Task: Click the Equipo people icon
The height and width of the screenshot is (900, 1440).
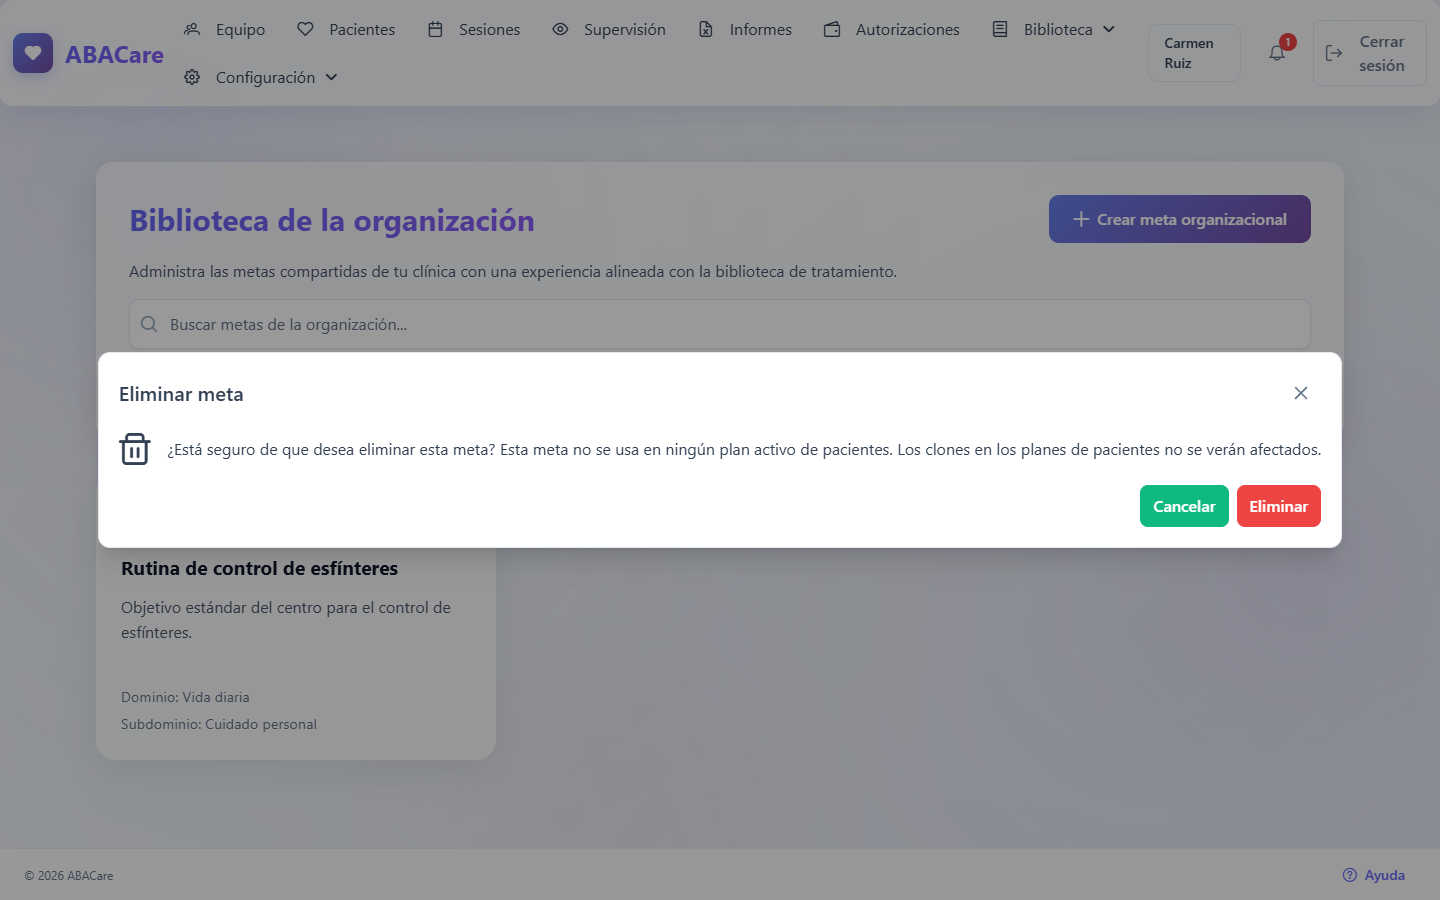Action: [192, 29]
